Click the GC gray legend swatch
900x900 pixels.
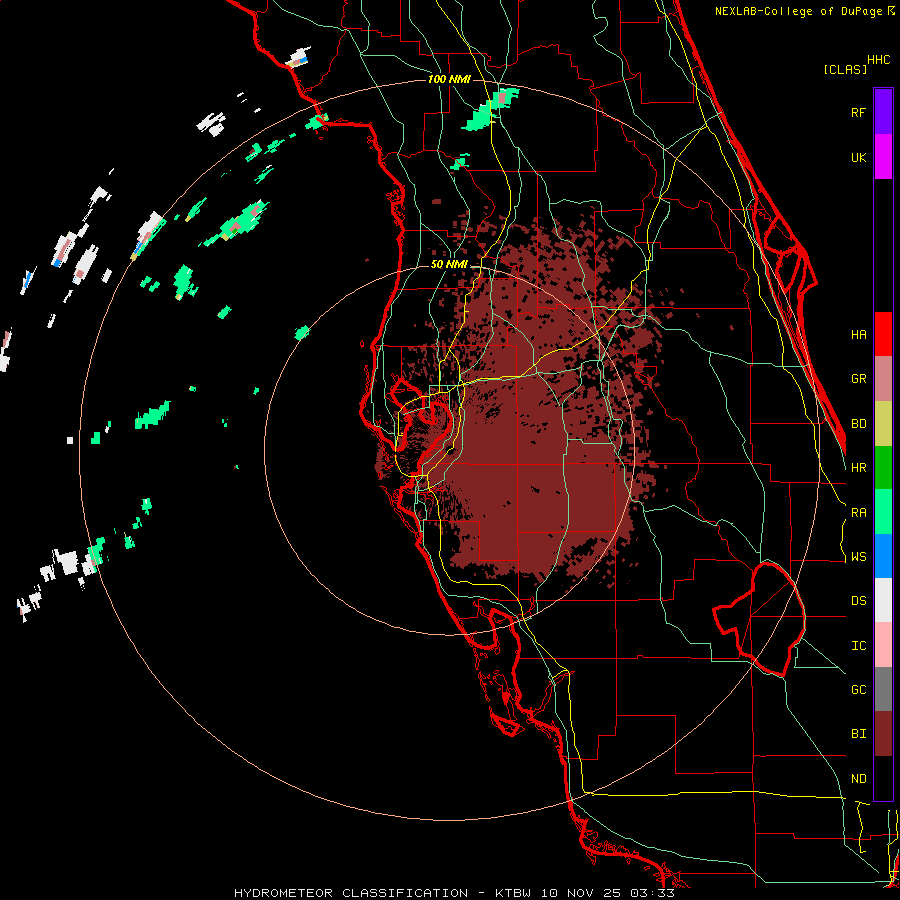(883, 689)
